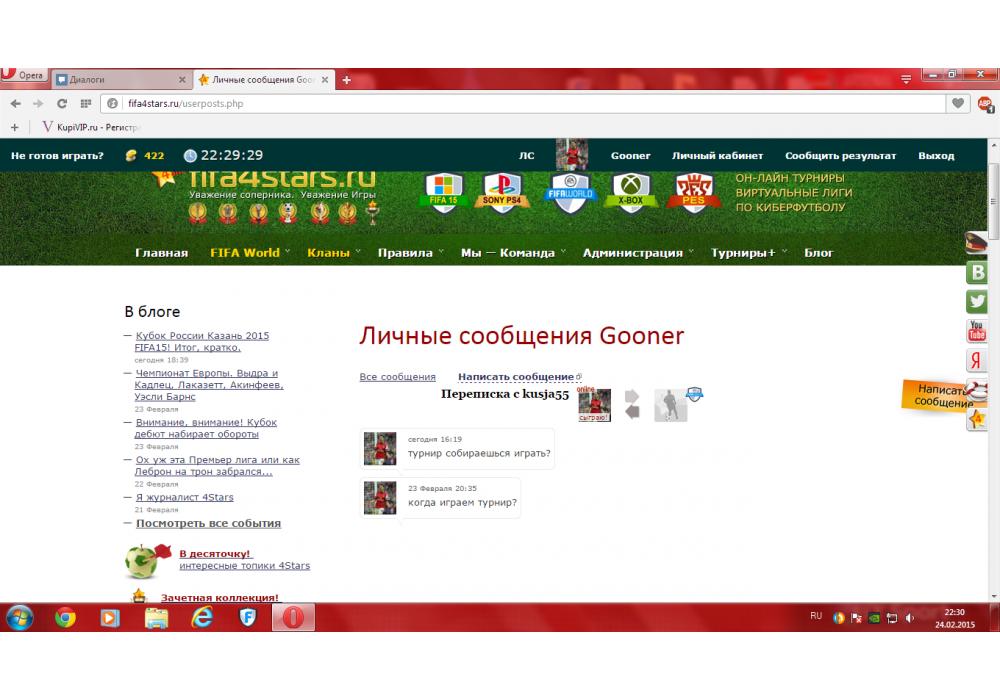Open the Все сообщения link
The width and height of the screenshot is (1000, 700).
click(397, 377)
